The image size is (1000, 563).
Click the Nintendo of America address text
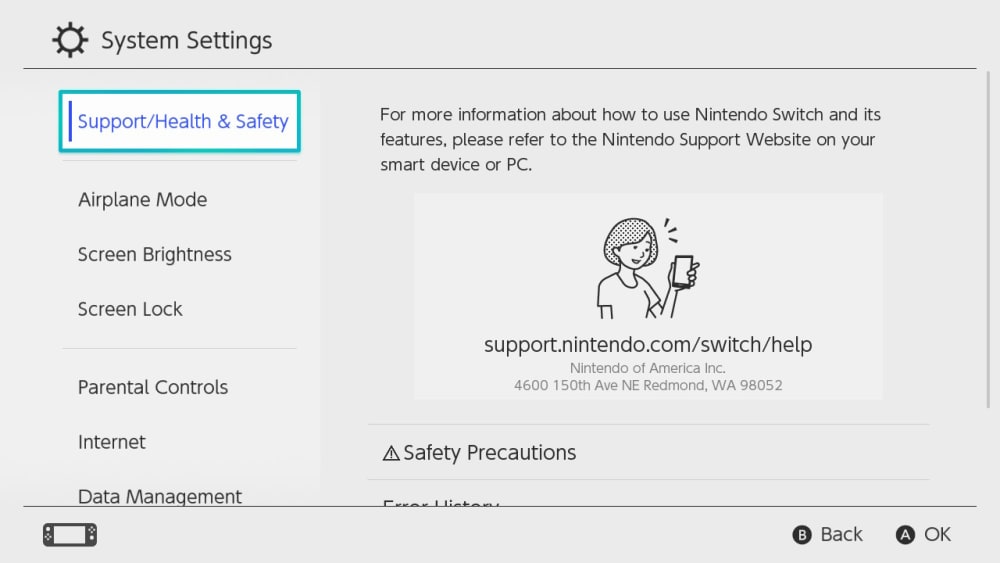pyautogui.click(x=648, y=377)
